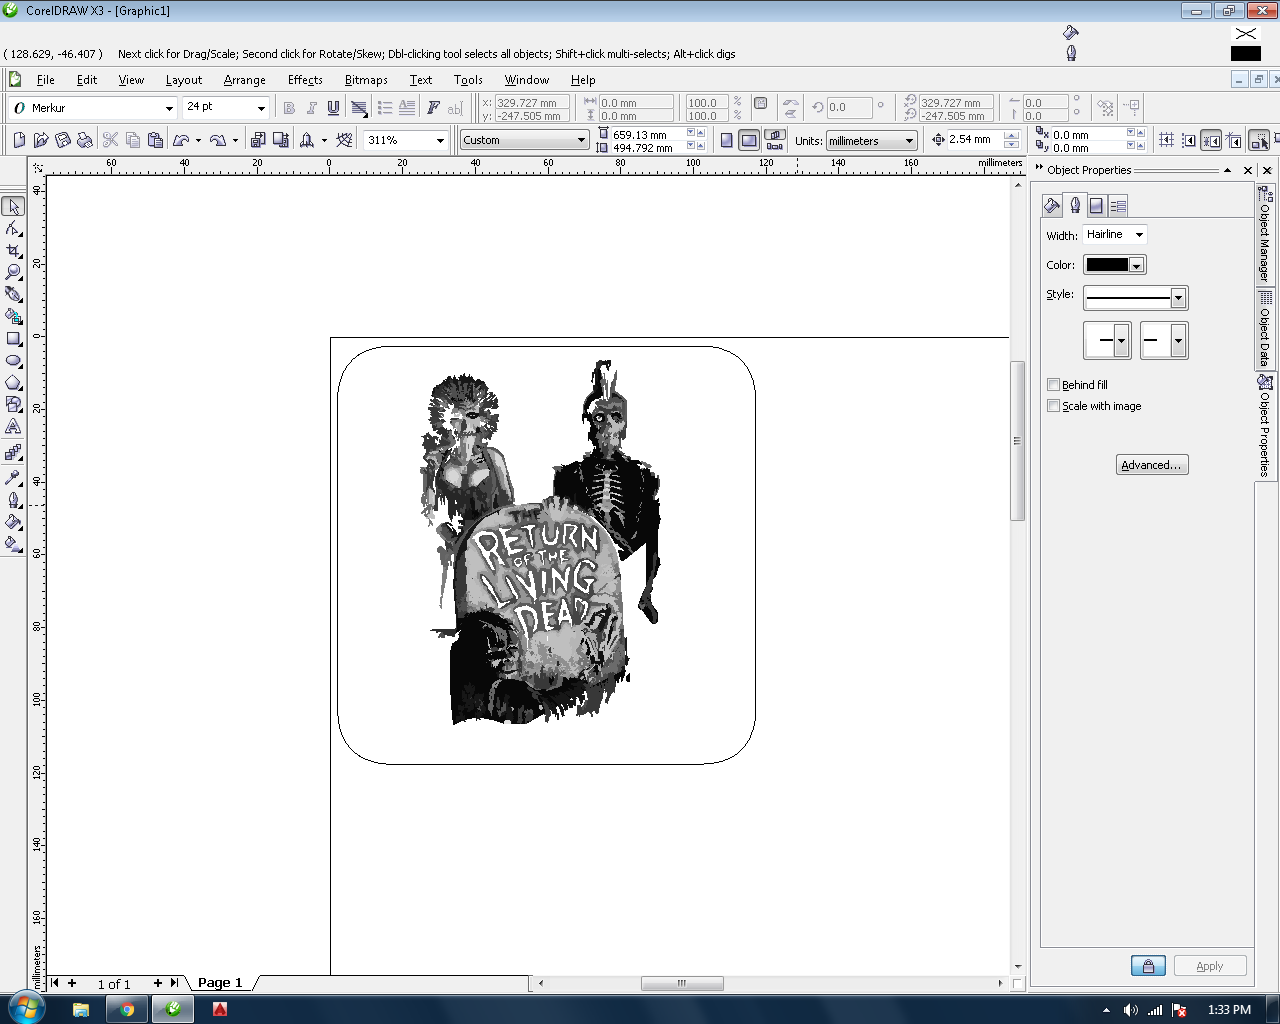Image resolution: width=1280 pixels, height=1024 pixels.
Task: Undo the last action
Action: point(182,140)
